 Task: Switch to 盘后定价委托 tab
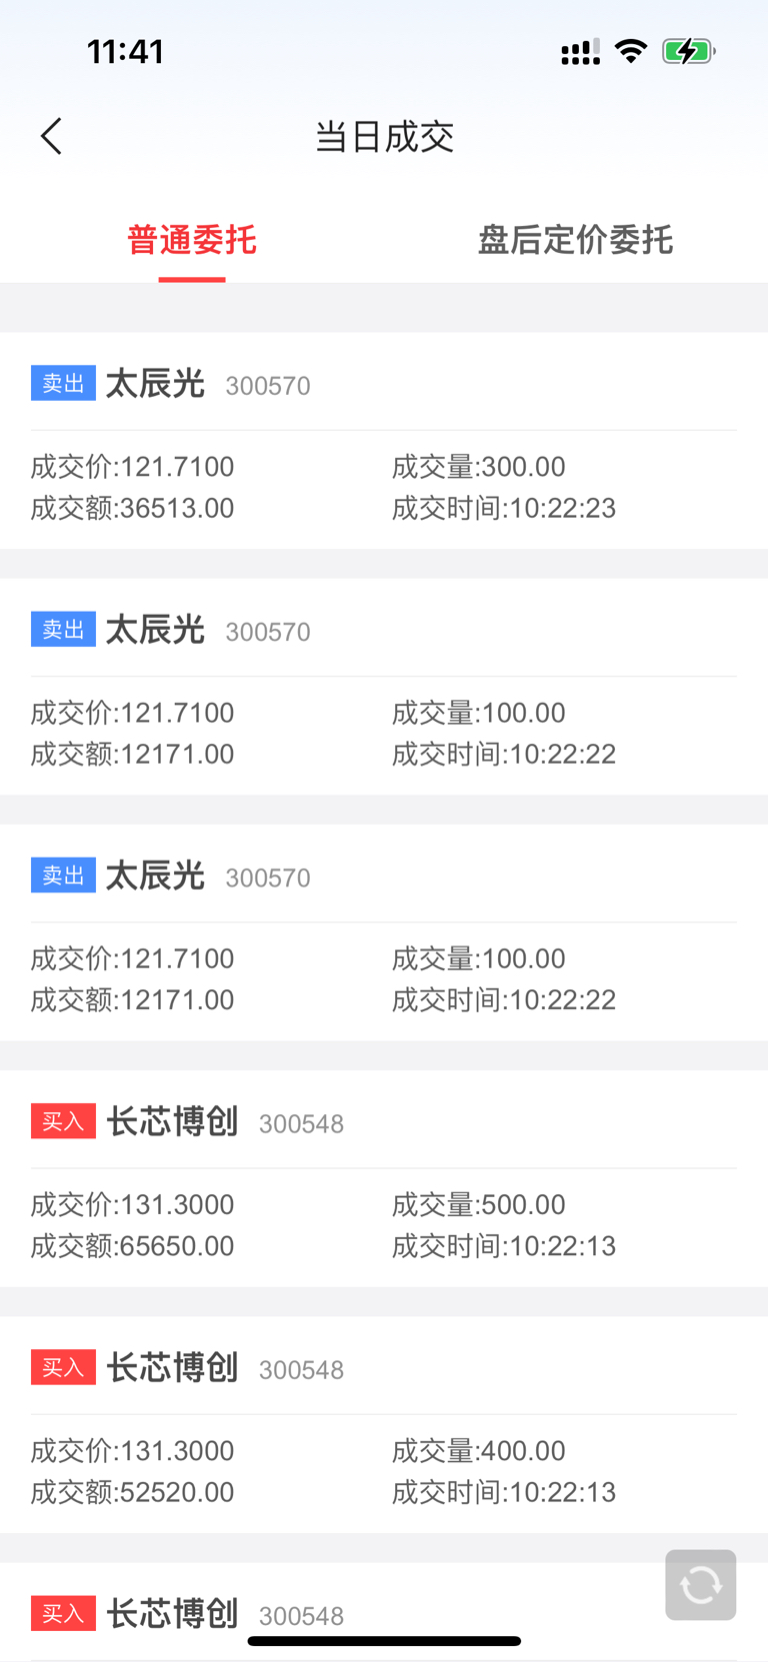[575, 240]
